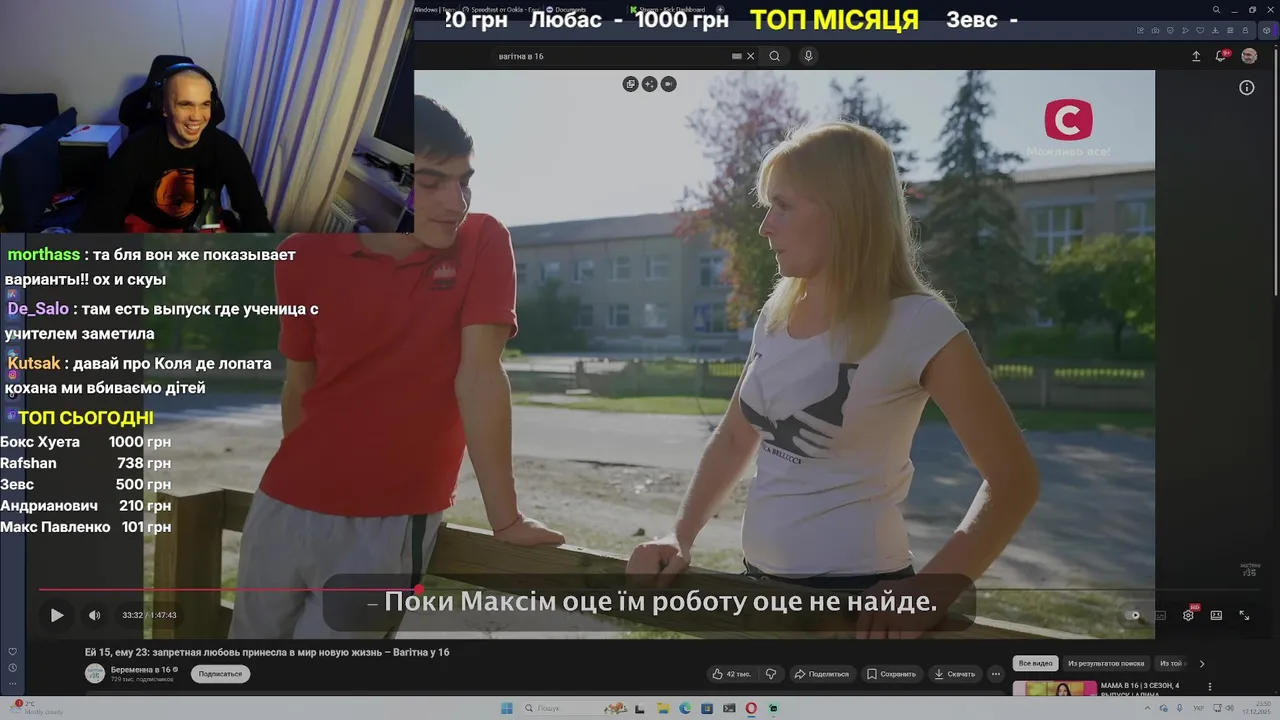Open File Explorer in the taskbar
The height and width of the screenshot is (720, 1280).
[663, 708]
